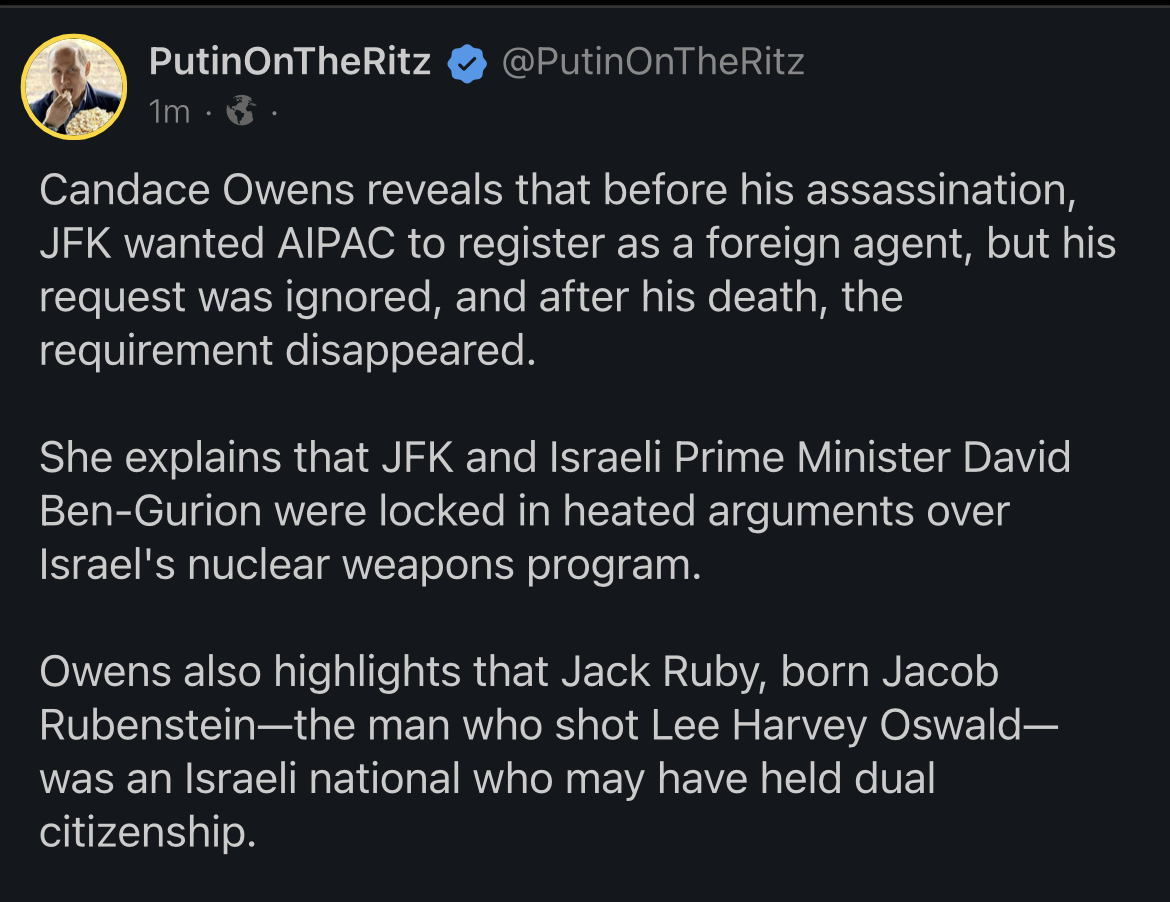Open the @PutinOnTheRitz handle link
The height and width of the screenshot is (902, 1170).
(x=652, y=62)
